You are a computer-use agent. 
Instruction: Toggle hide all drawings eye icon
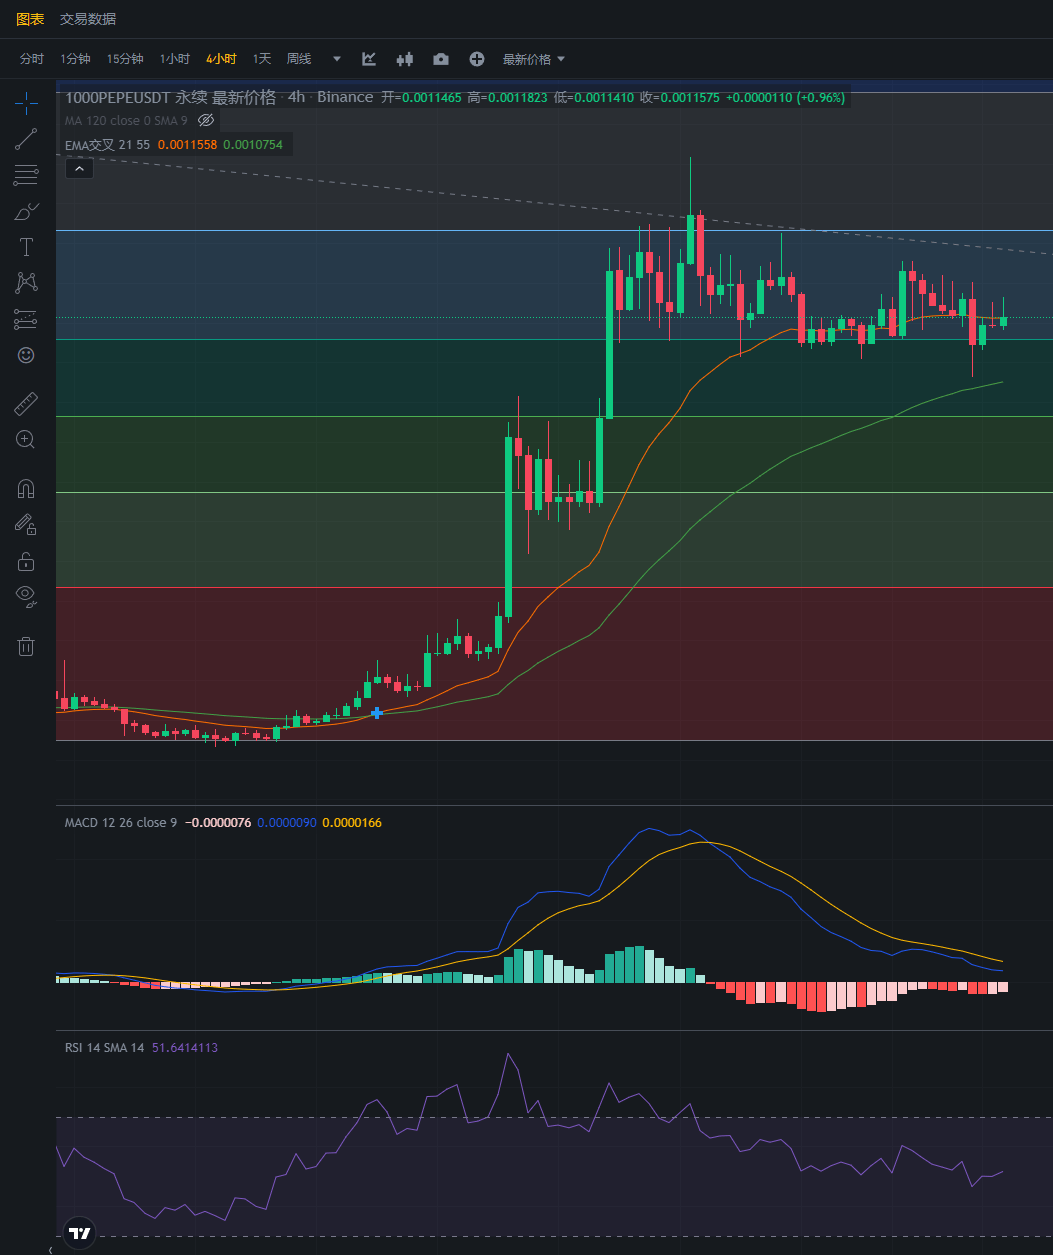(26, 597)
